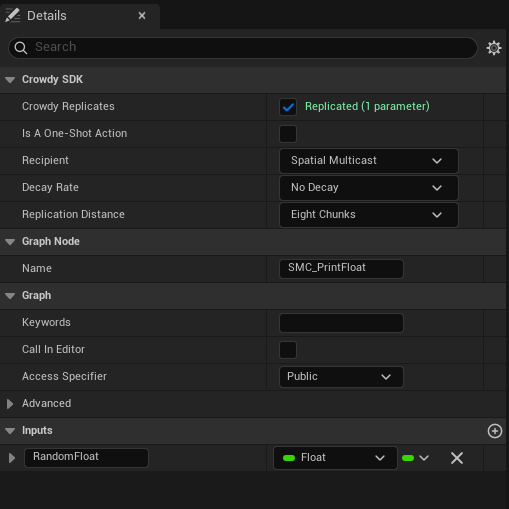Click the Replicated (1 parameter) text
The height and width of the screenshot is (509, 509).
pyautogui.click(x=367, y=106)
